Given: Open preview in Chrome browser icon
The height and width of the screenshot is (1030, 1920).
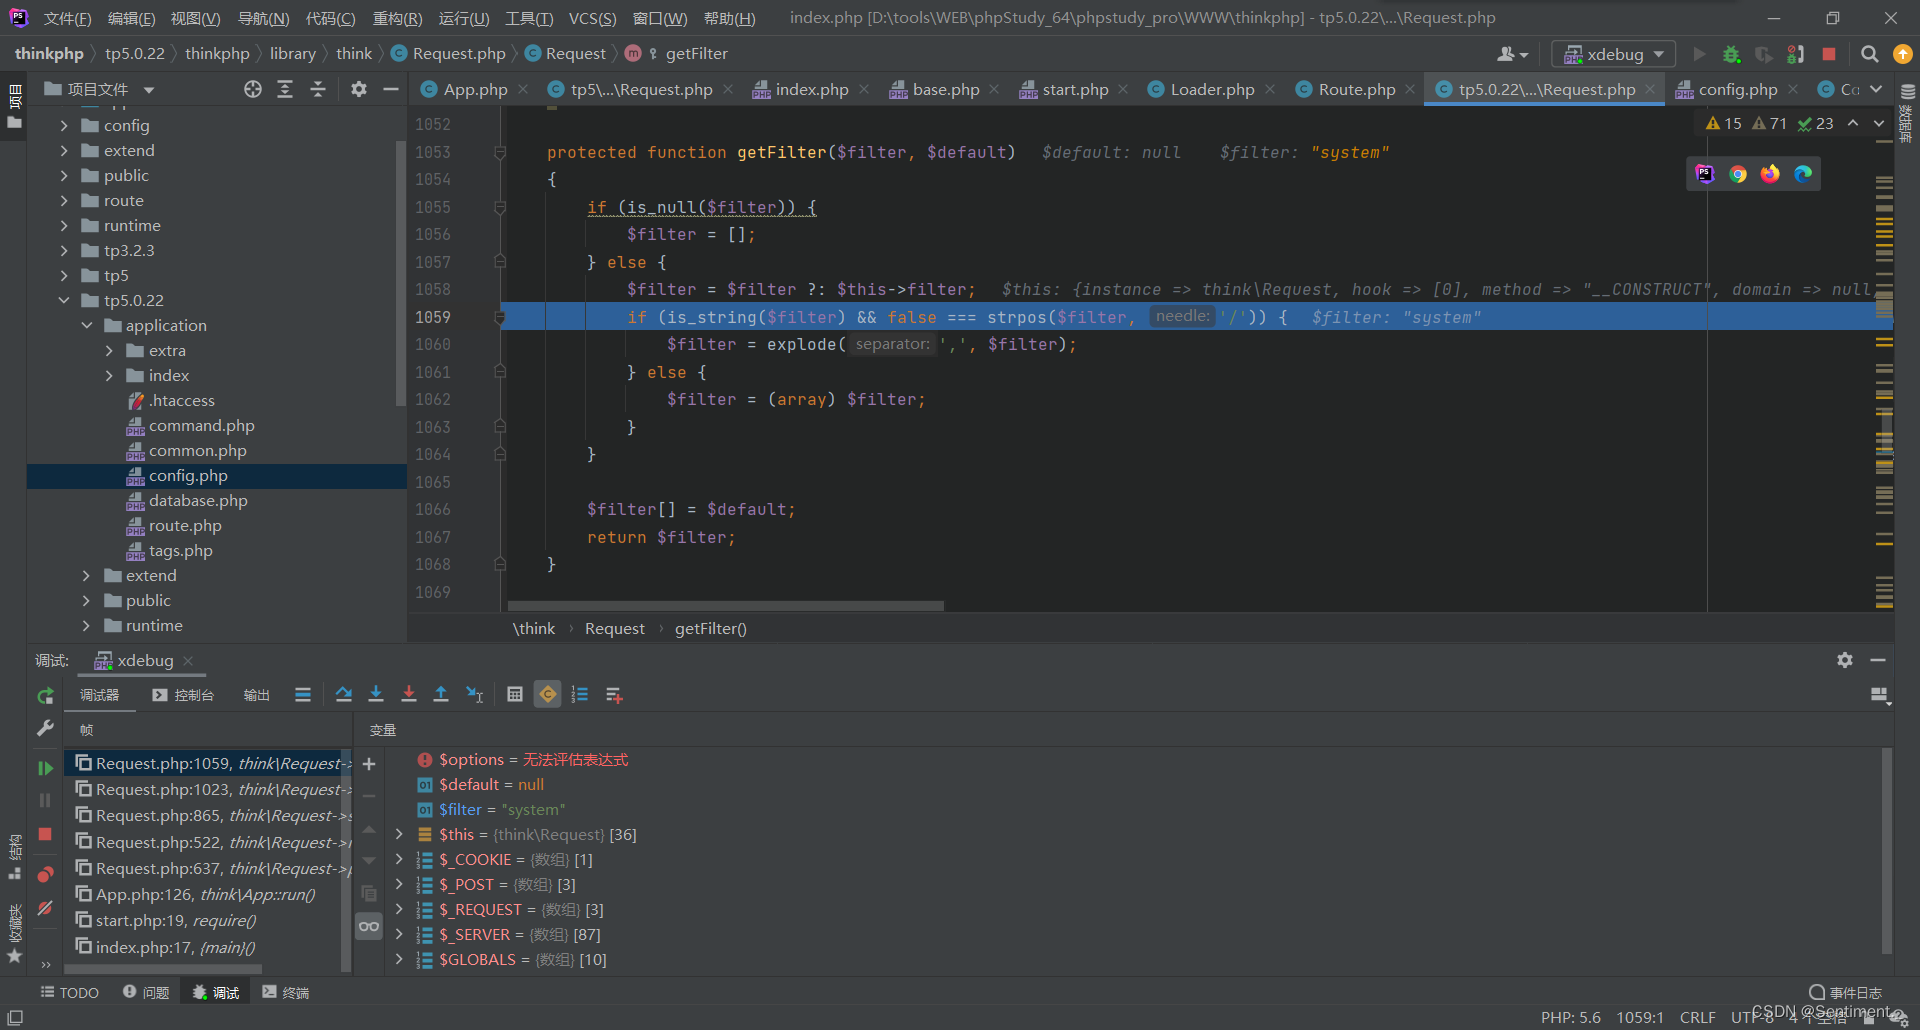Looking at the screenshot, I should tap(1738, 174).
